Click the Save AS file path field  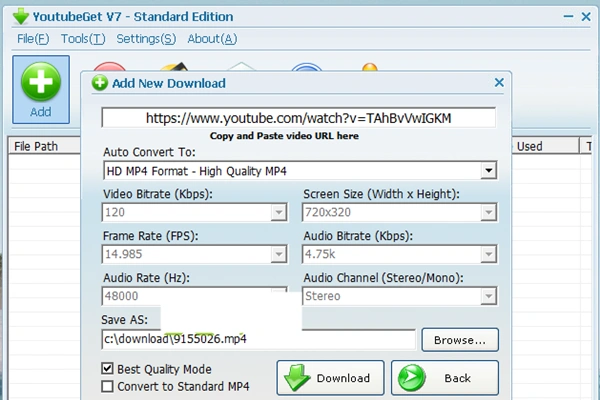click(x=258, y=340)
